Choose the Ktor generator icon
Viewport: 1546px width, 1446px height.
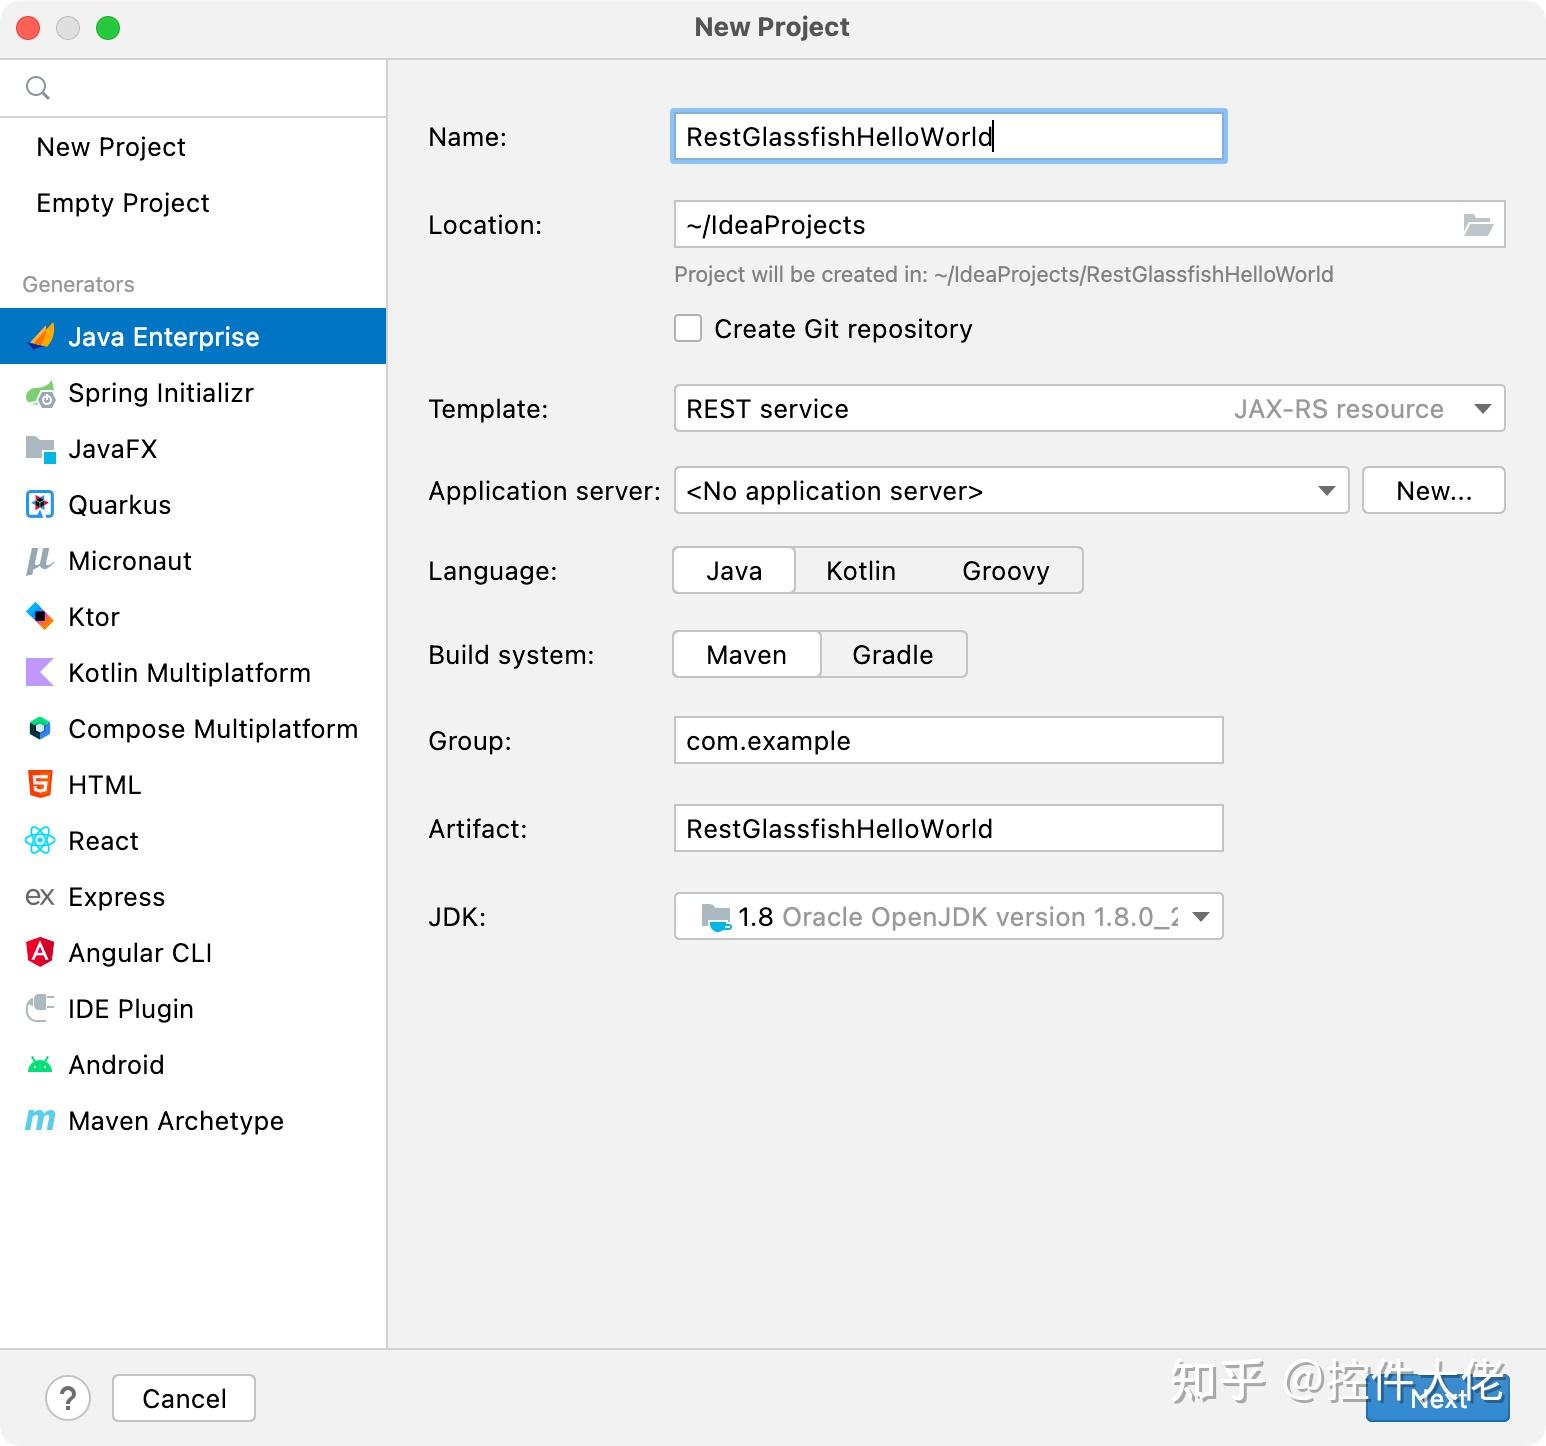point(40,617)
